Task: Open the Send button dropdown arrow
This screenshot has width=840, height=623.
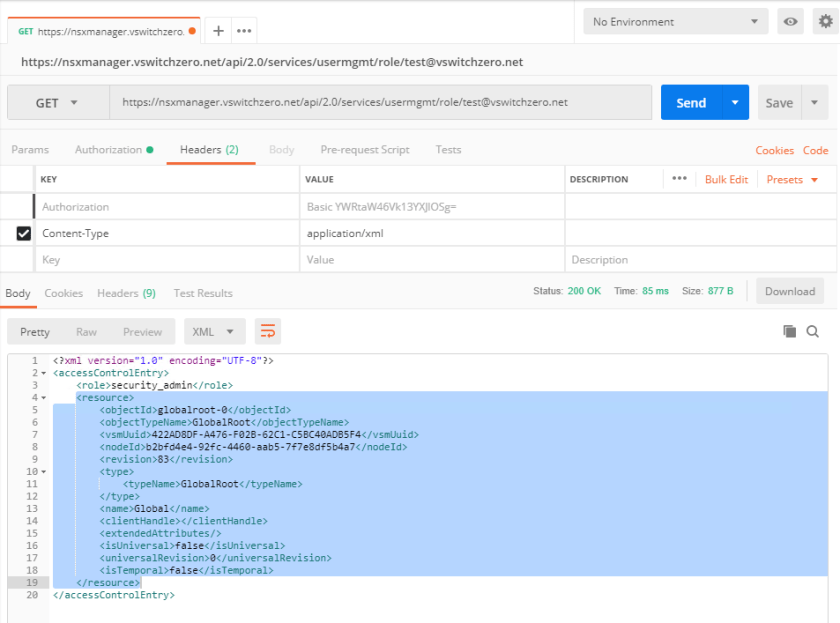Action: (735, 103)
